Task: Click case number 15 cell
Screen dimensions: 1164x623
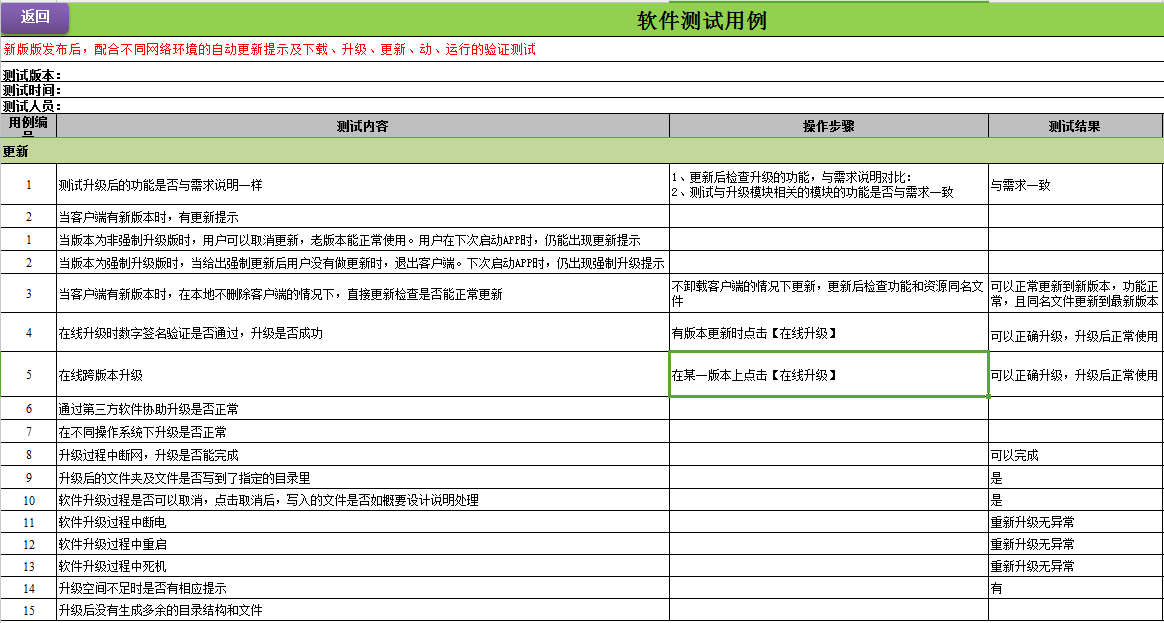Action: tap(29, 611)
